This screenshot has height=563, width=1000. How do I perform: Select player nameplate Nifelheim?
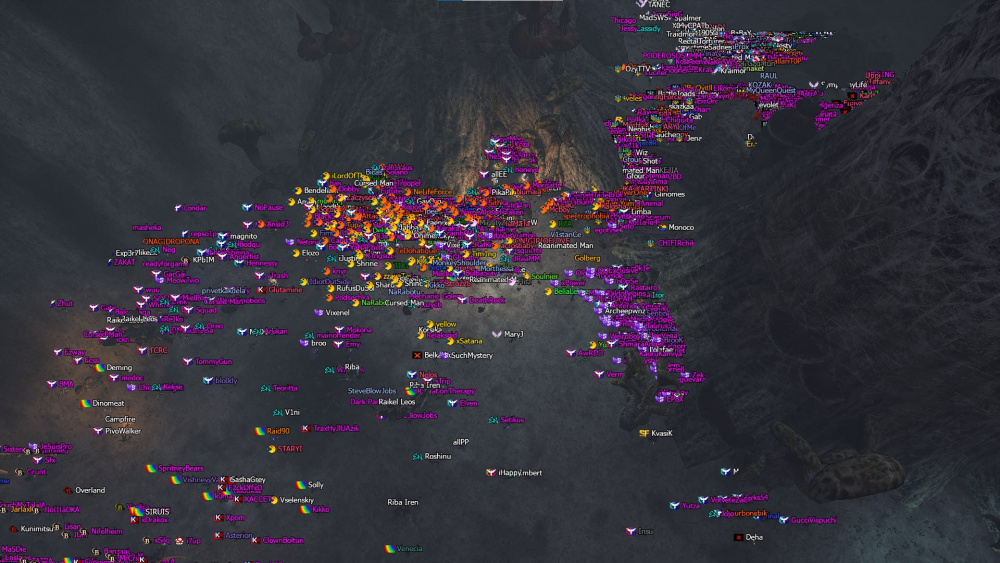point(107,531)
